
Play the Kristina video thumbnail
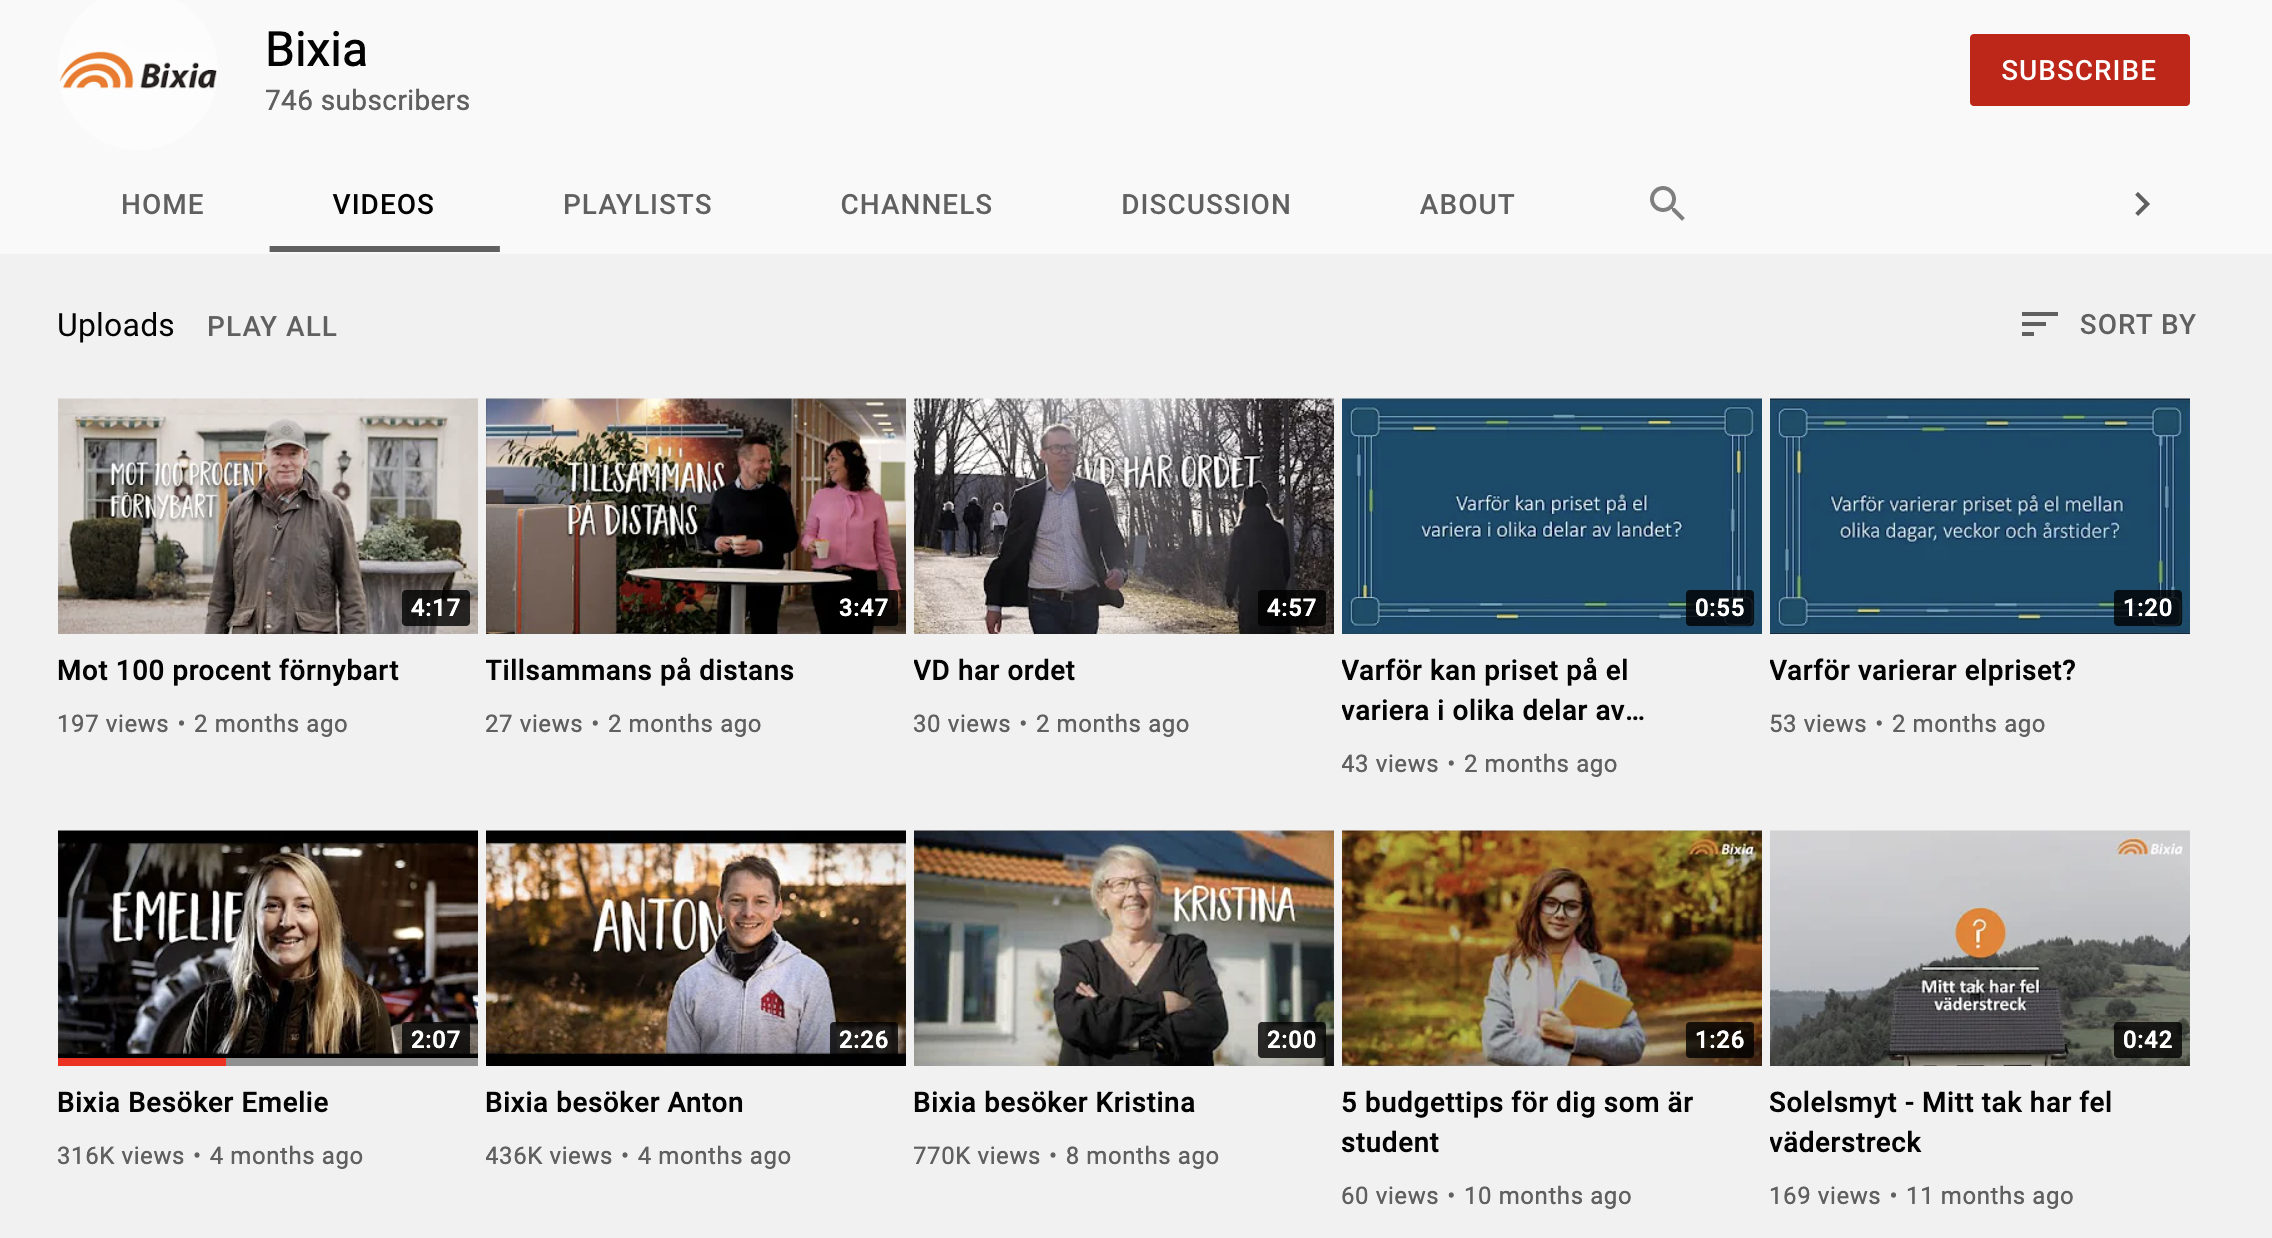[1124, 948]
